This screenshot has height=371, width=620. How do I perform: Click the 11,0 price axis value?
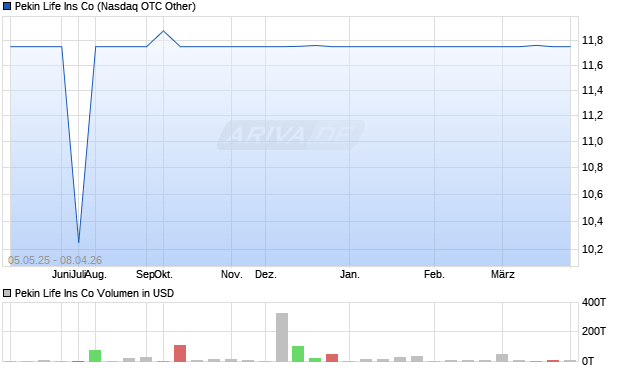coord(592,141)
